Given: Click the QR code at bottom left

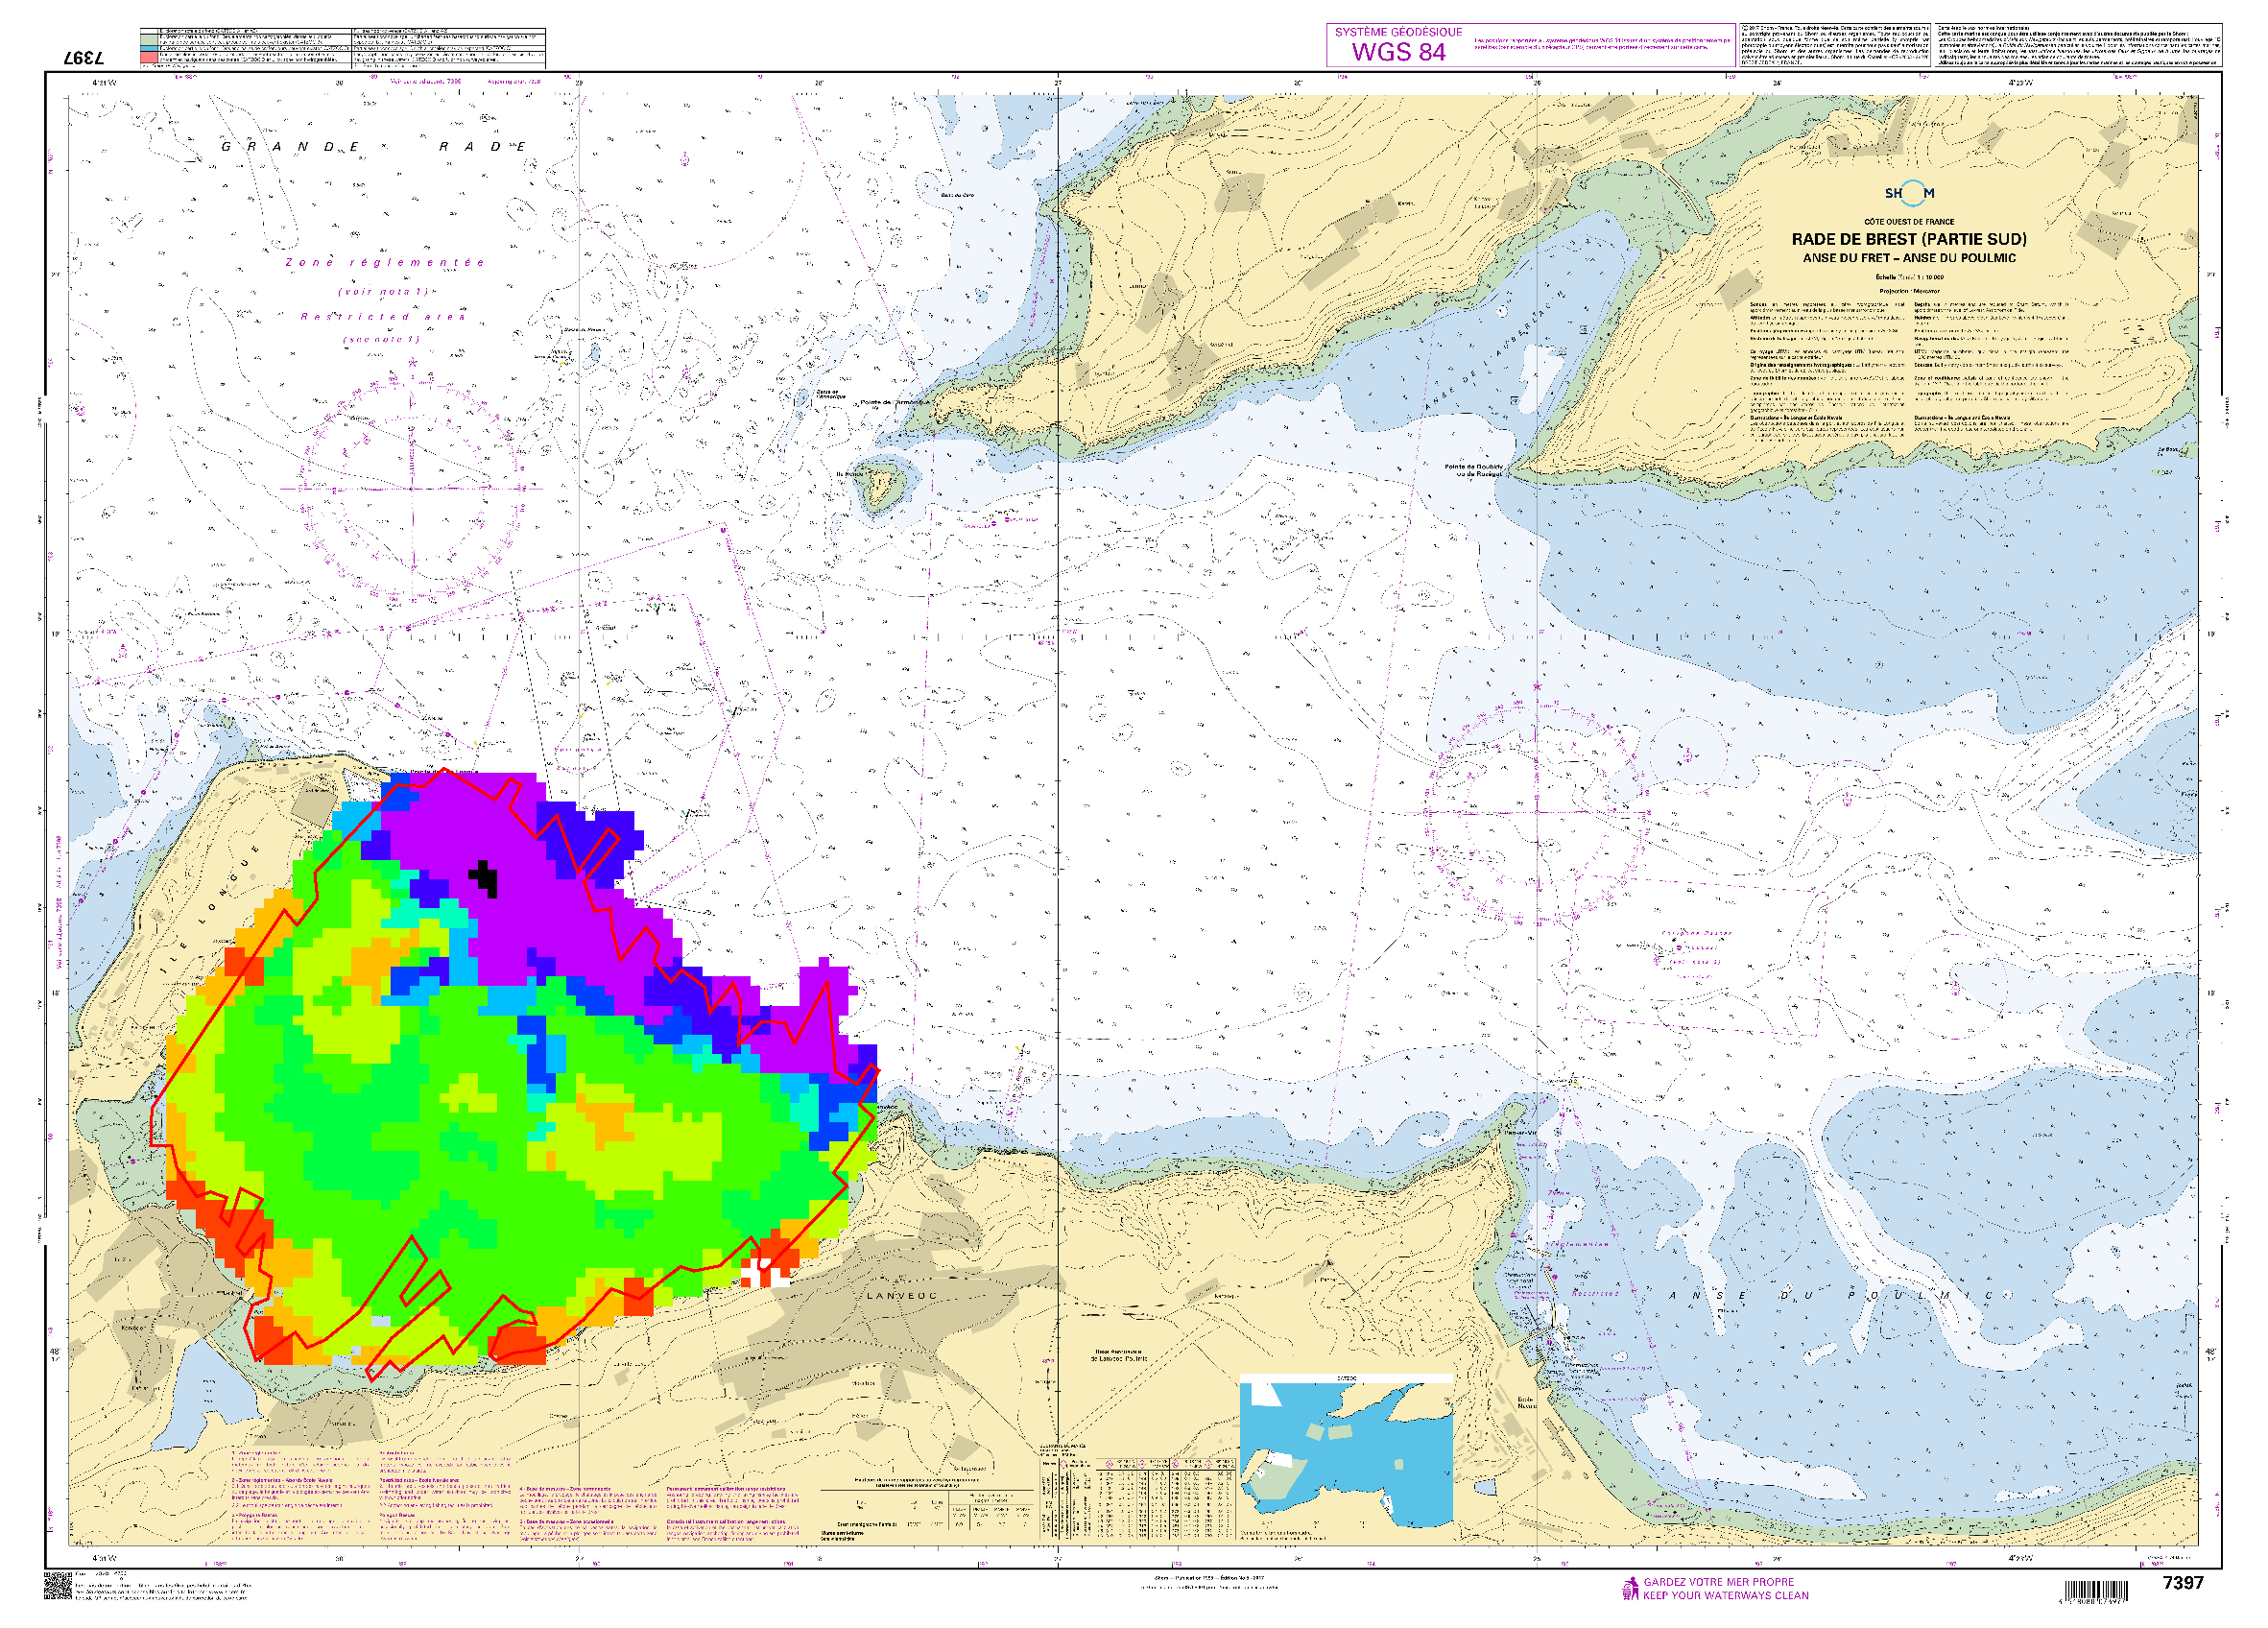Looking at the screenshot, I should point(58,1586).
